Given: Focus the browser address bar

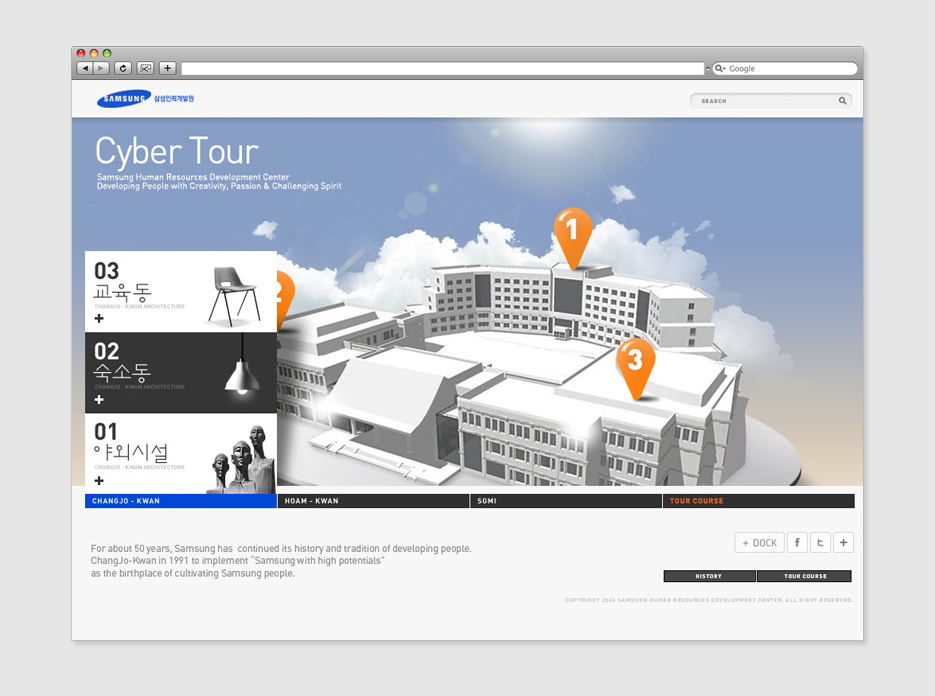Looking at the screenshot, I should tap(442, 69).
